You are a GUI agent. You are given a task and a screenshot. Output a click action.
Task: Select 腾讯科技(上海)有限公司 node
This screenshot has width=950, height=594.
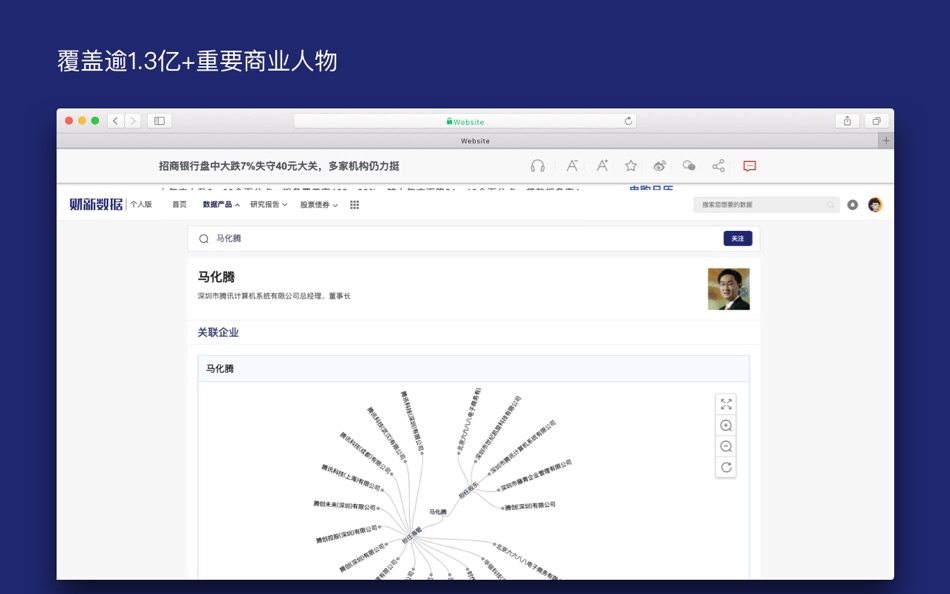click(351, 477)
